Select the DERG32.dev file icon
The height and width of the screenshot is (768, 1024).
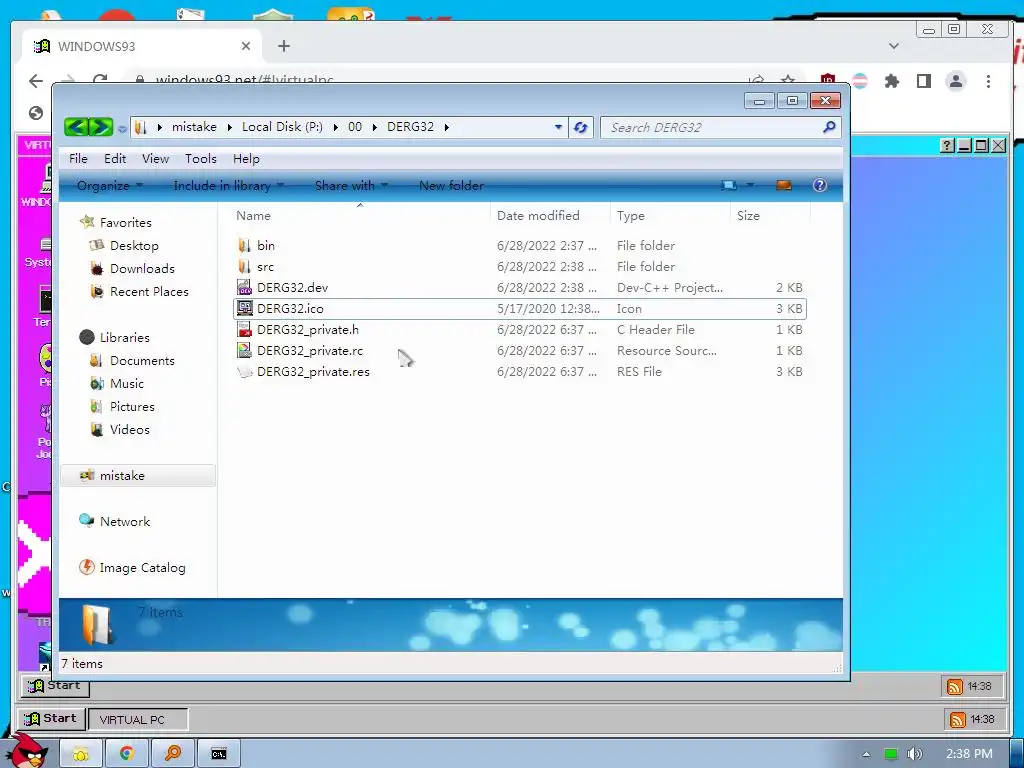tap(244, 287)
